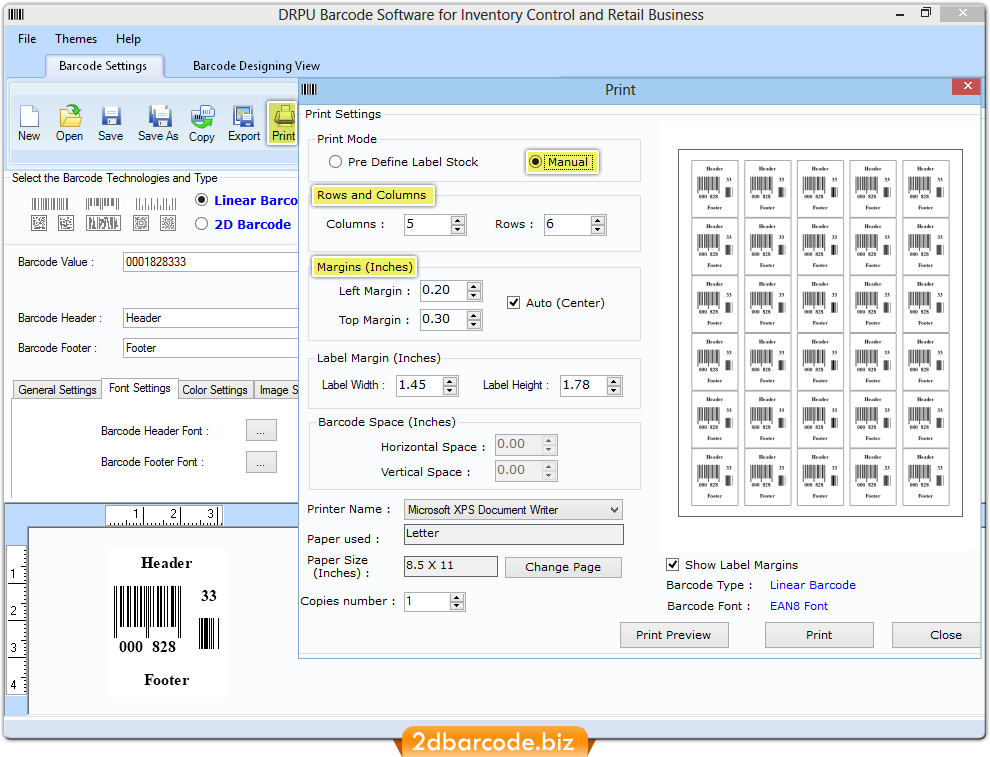Toggle the Auto (Center) checkbox
Screen dimensions: 990x757
point(513,303)
